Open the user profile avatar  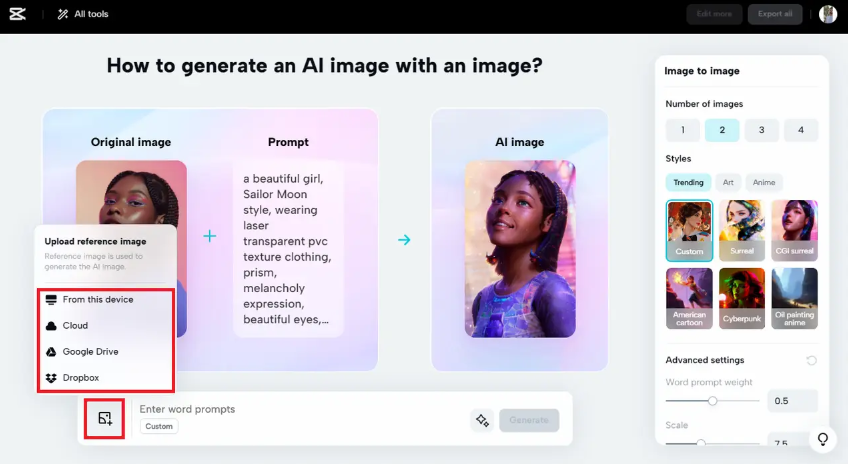828,14
